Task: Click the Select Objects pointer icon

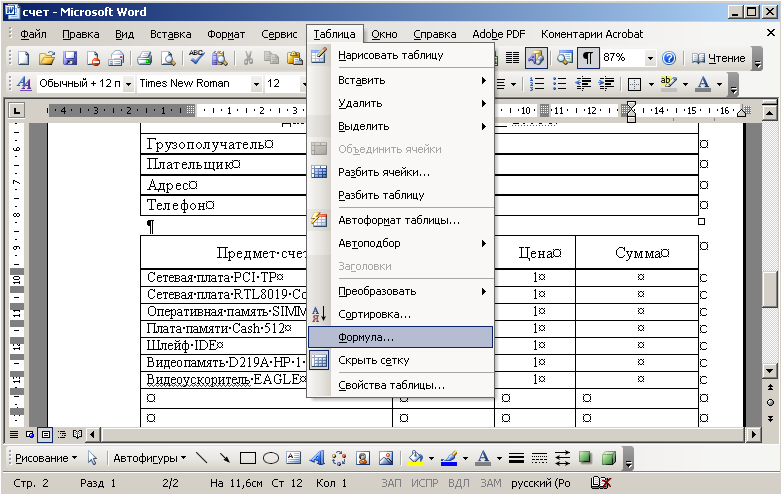Action: tap(92, 458)
